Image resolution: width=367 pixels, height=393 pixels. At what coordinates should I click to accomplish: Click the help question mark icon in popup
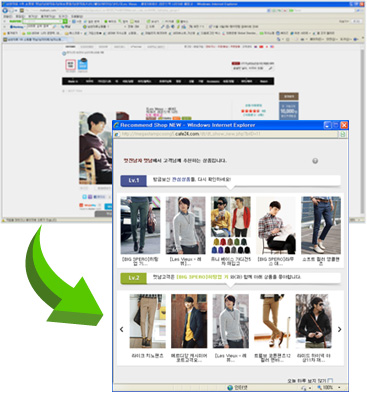click(x=315, y=161)
